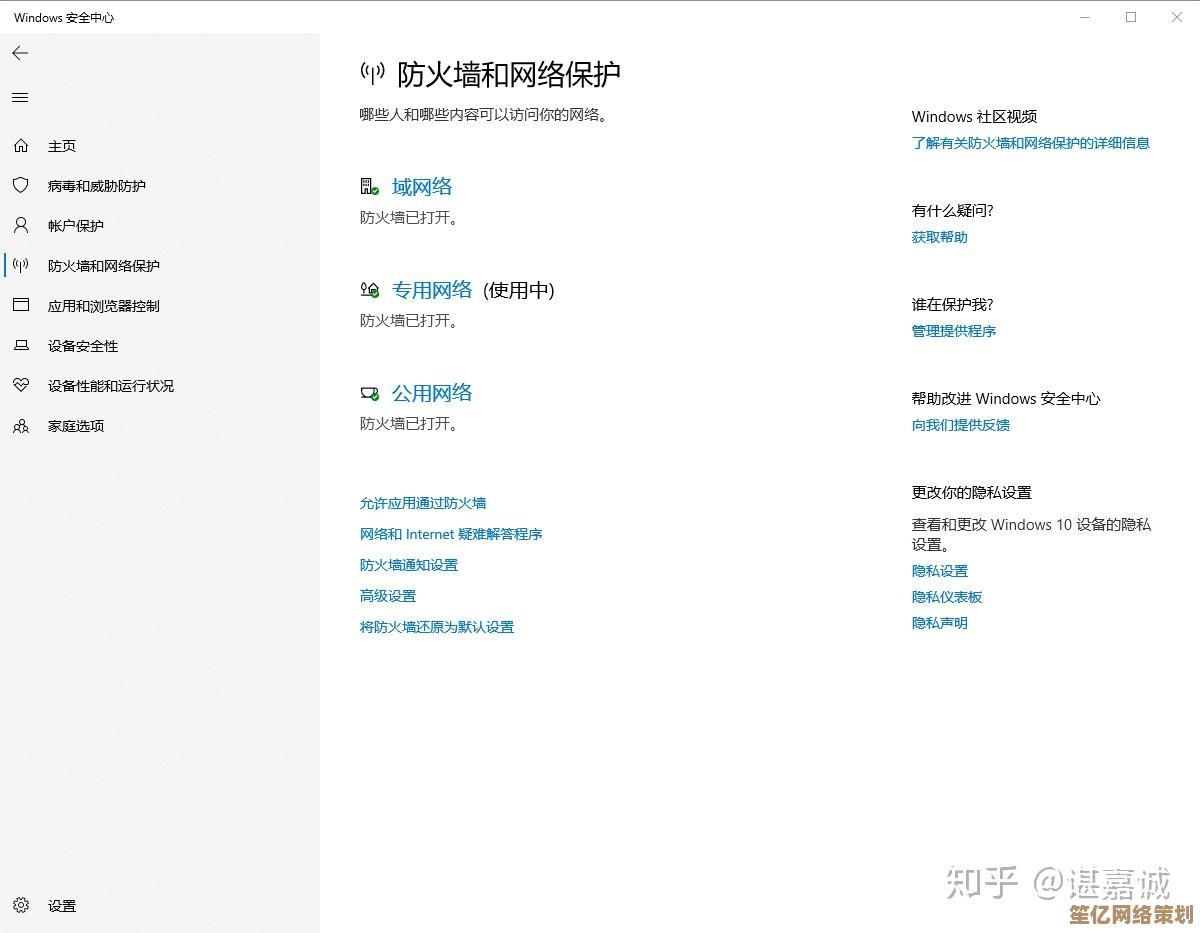Image resolution: width=1200 pixels, height=933 pixels.
Task: Click the window icon for 应用和浏览器控制
Action: 21,306
